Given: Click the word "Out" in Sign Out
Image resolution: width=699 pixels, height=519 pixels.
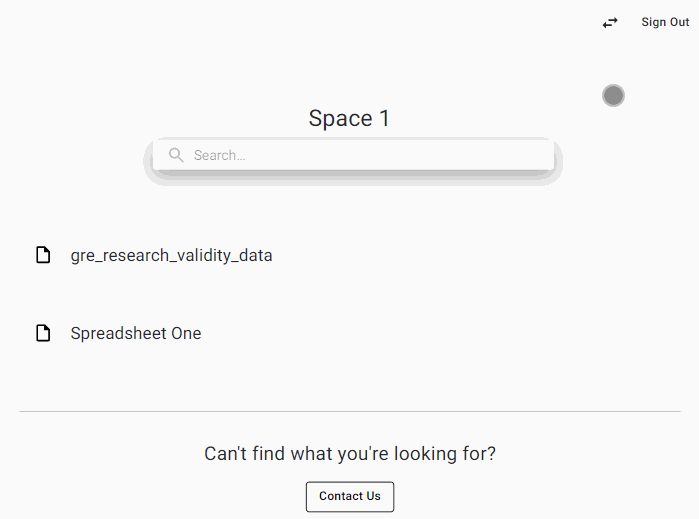Looking at the screenshot, I should [679, 22].
